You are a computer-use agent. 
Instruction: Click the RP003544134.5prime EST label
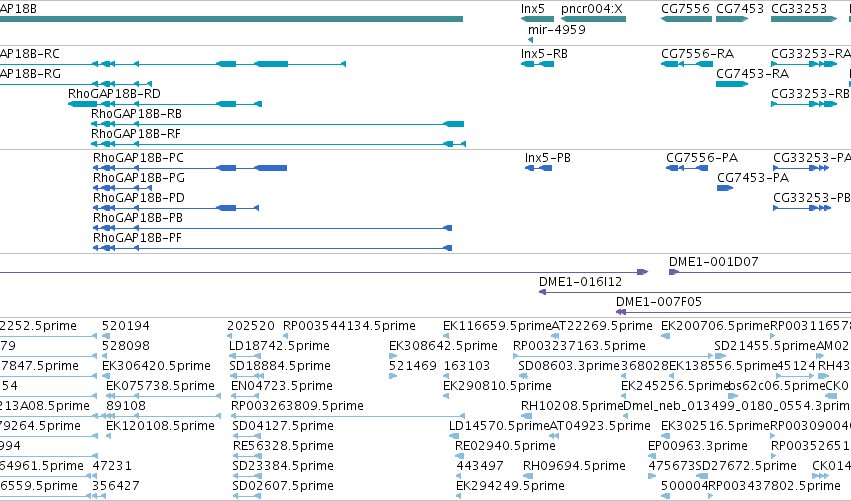click(x=349, y=326)
